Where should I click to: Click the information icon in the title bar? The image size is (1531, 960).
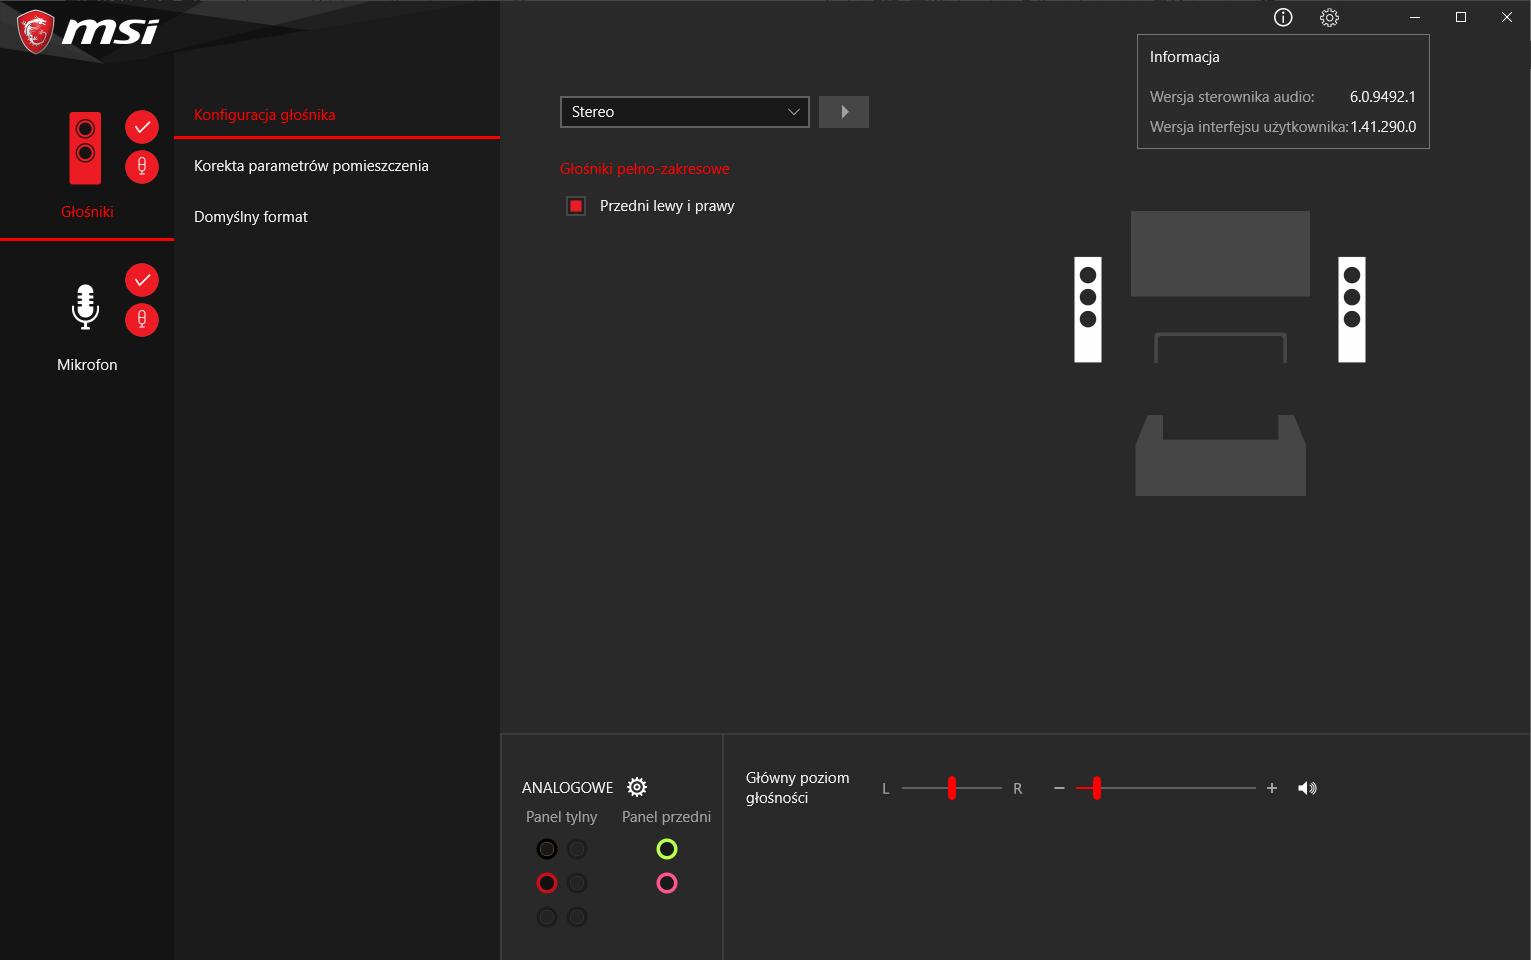click(1282, 17)
